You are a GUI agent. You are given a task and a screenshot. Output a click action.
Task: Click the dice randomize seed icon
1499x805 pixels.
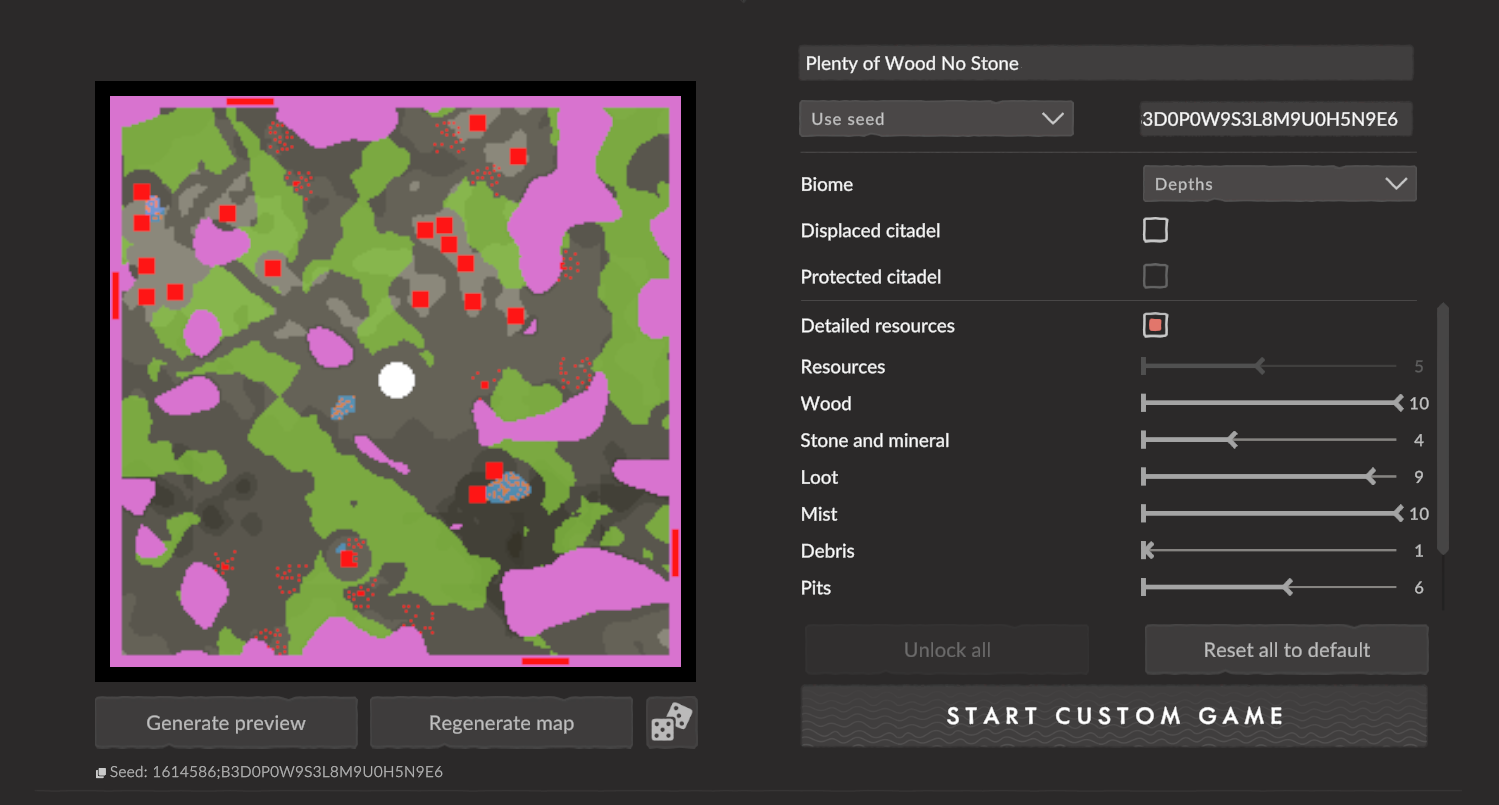(x=671, y=722)
